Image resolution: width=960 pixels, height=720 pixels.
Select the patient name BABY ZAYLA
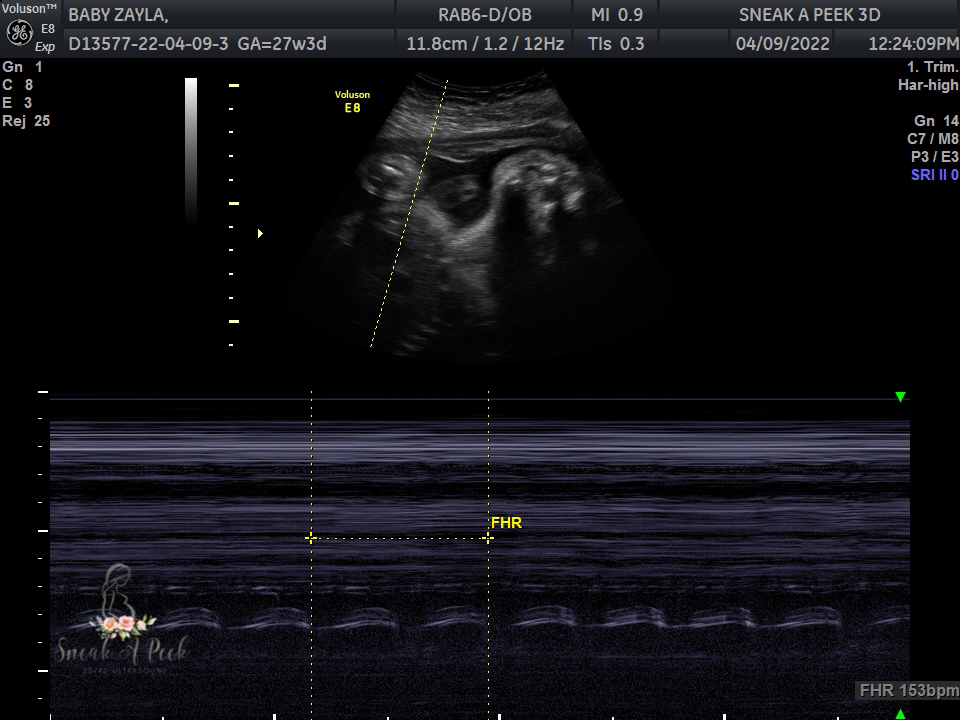coord(118,15)
